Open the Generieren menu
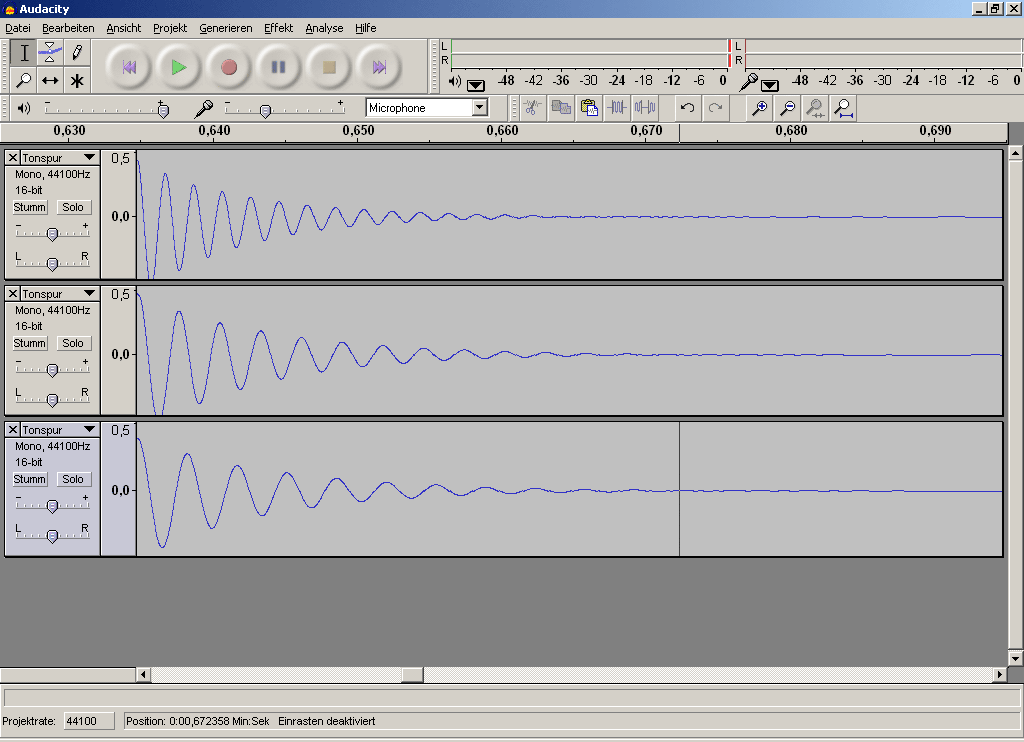Screen dimensions: 1024x742 click(225, 28)
